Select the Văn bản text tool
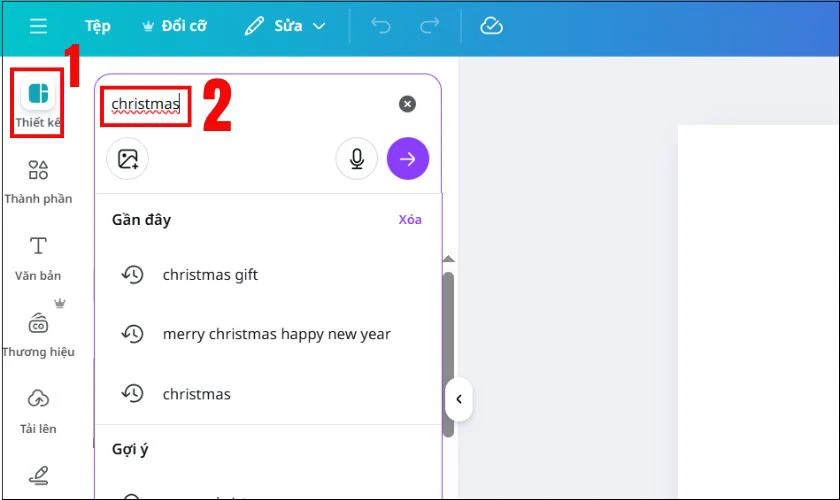Viewport: 840px width, 500px height. 38,257
